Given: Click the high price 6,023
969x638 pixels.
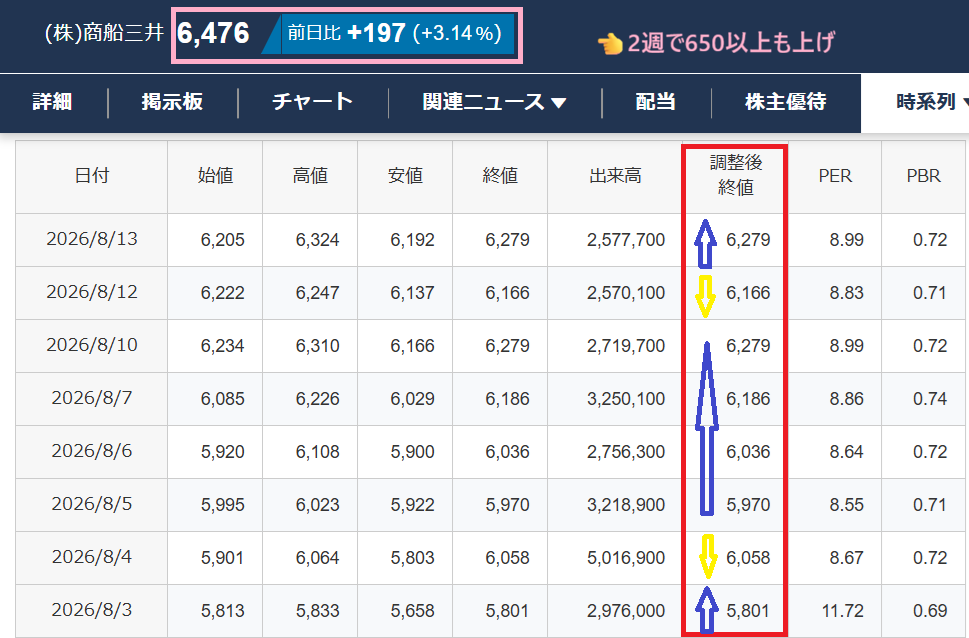Looking at the screenshot, I should click(318, 505).
